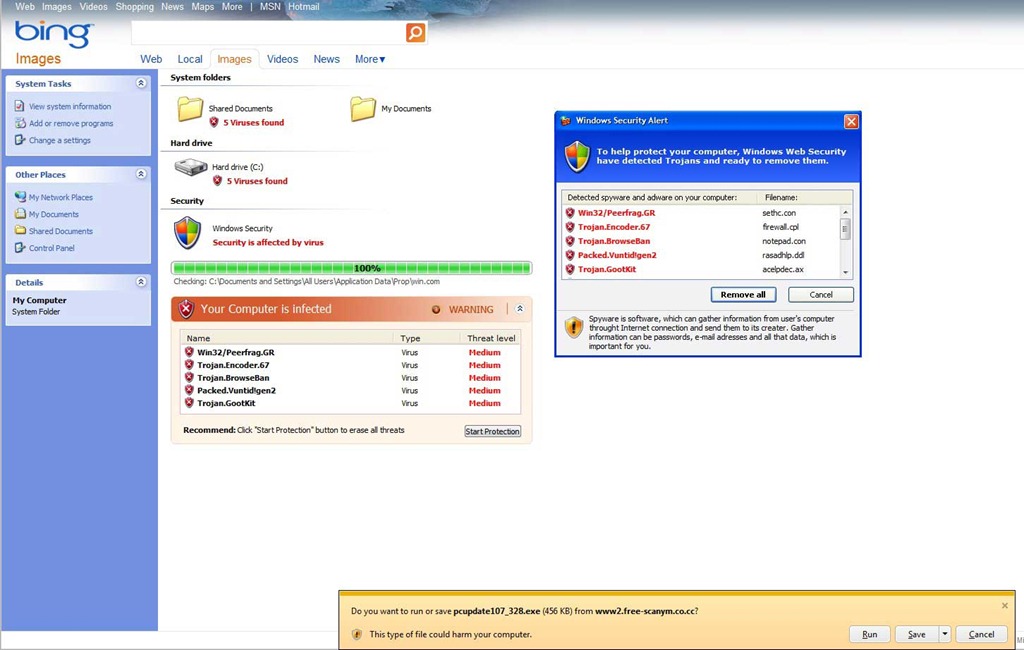Click scroll up arrow in alert list
Image resolution: width=1024 pixels, height=650 pixels.
tap(845, 212)
